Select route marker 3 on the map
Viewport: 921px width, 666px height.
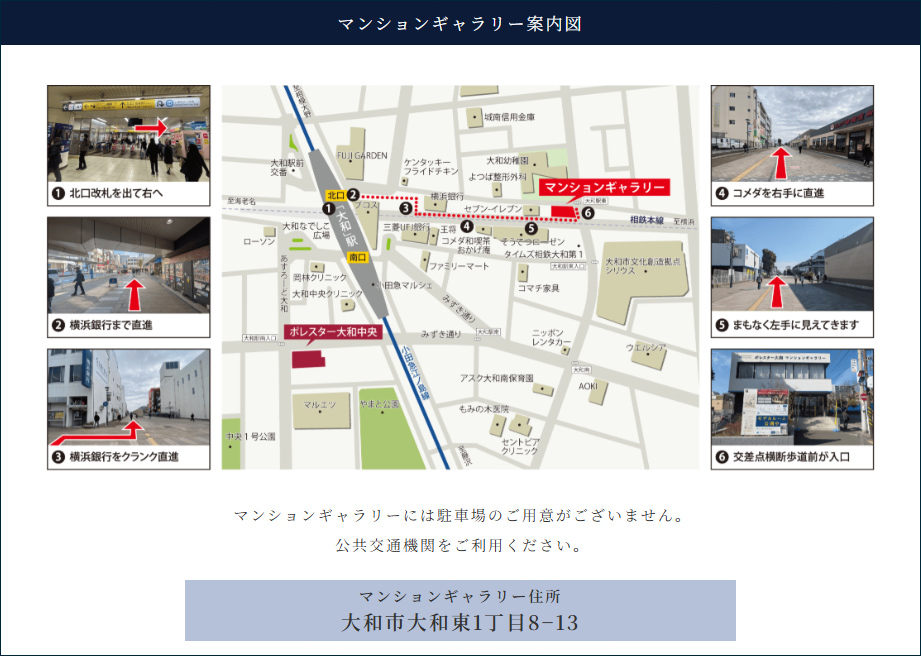tap(405, 209)
